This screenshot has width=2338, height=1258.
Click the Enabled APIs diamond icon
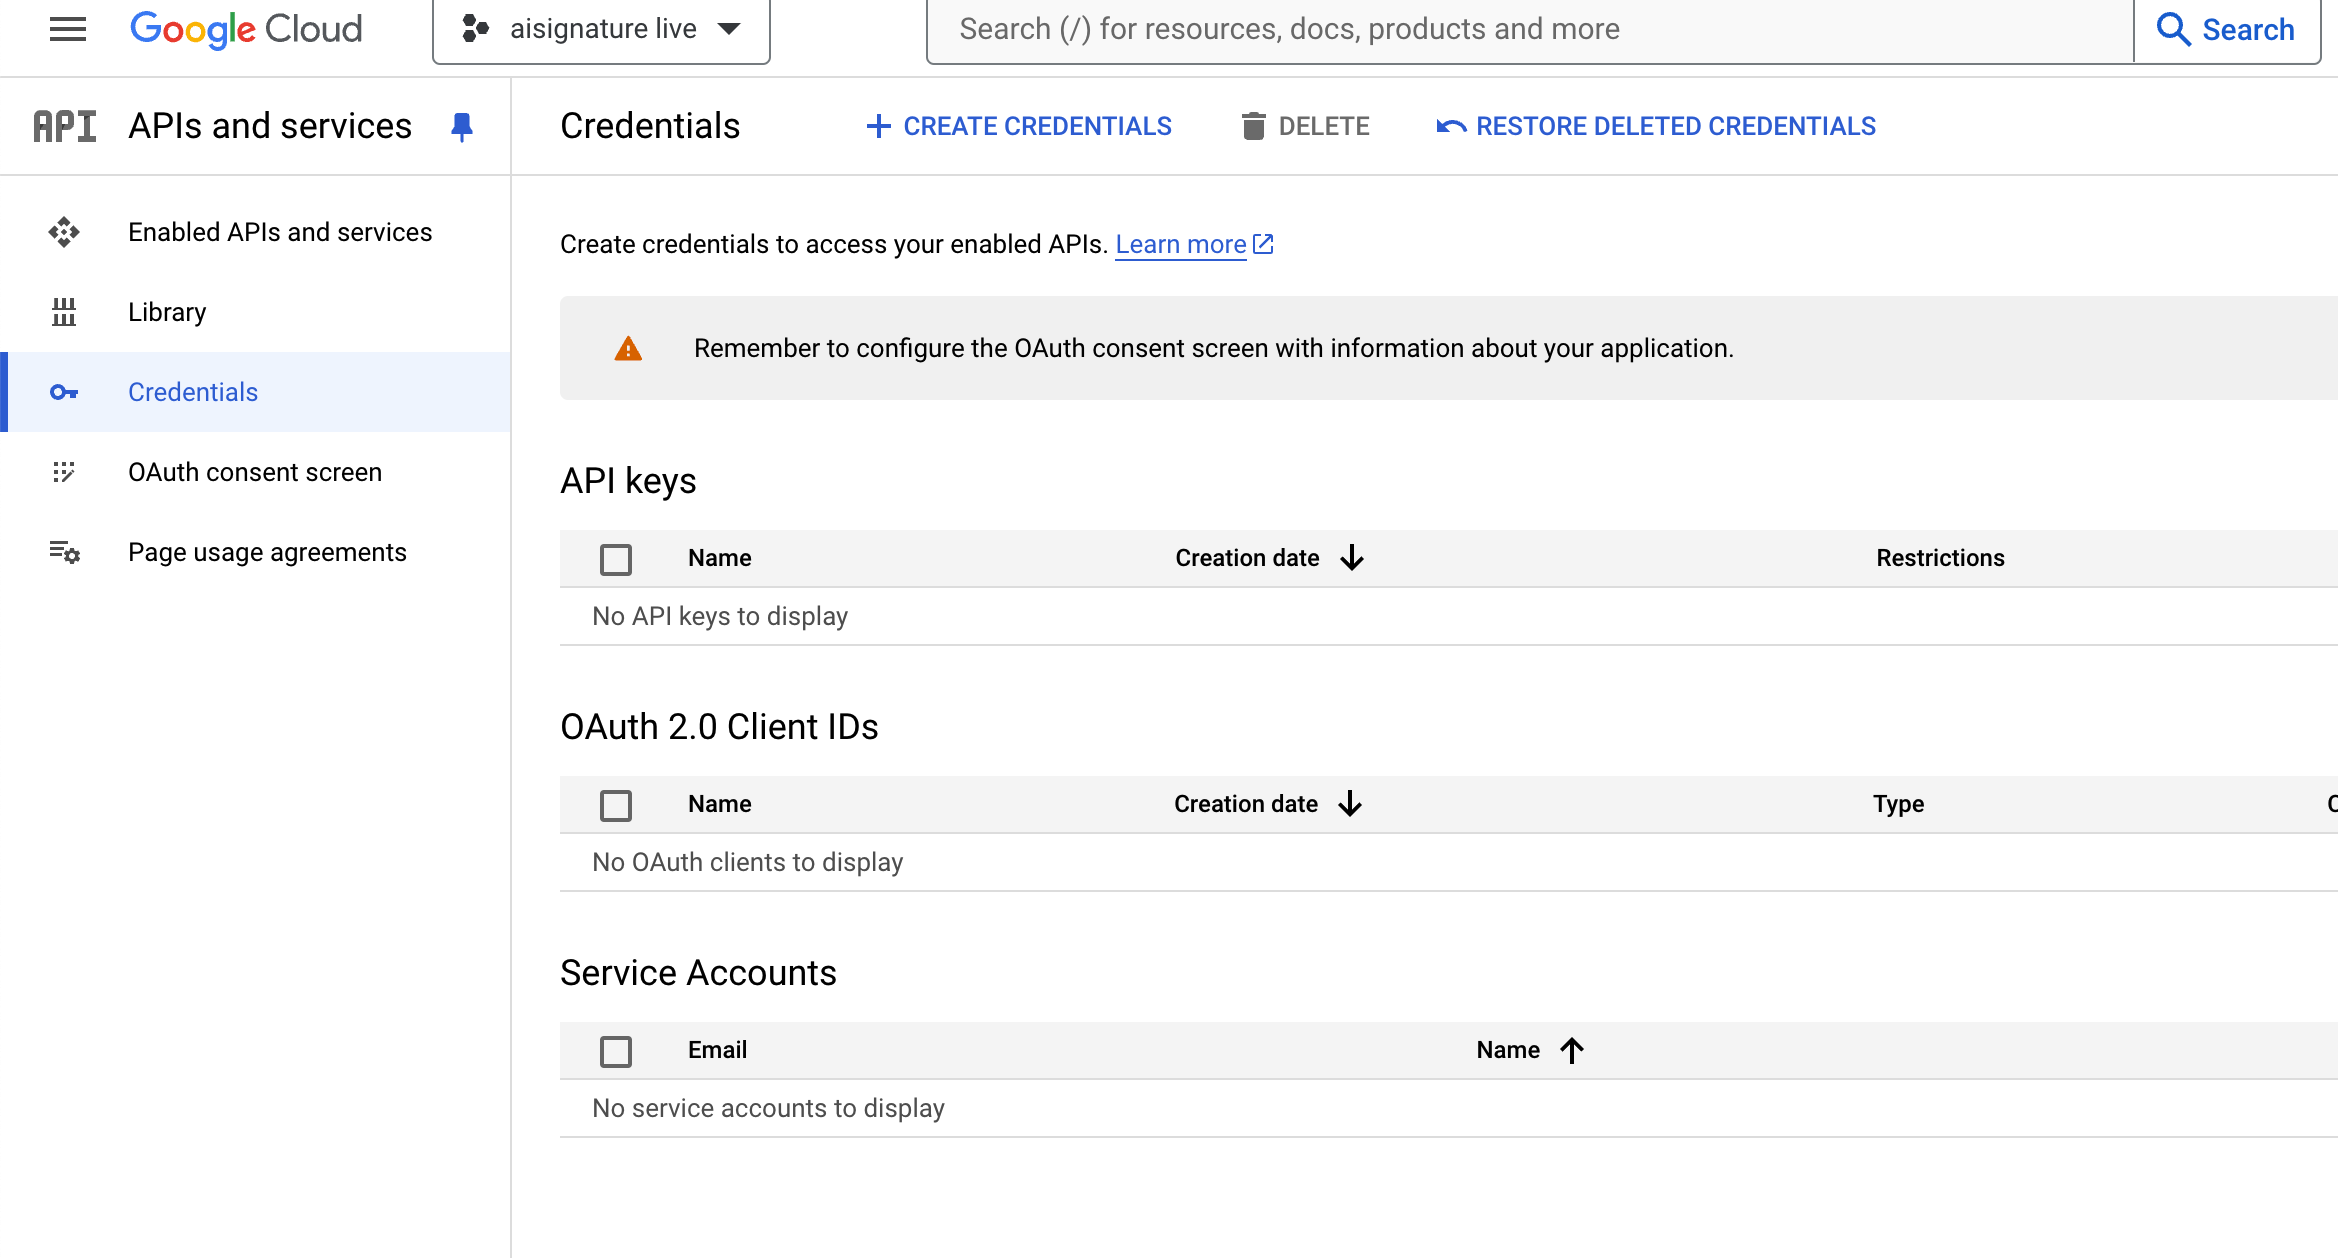[64, 232]
